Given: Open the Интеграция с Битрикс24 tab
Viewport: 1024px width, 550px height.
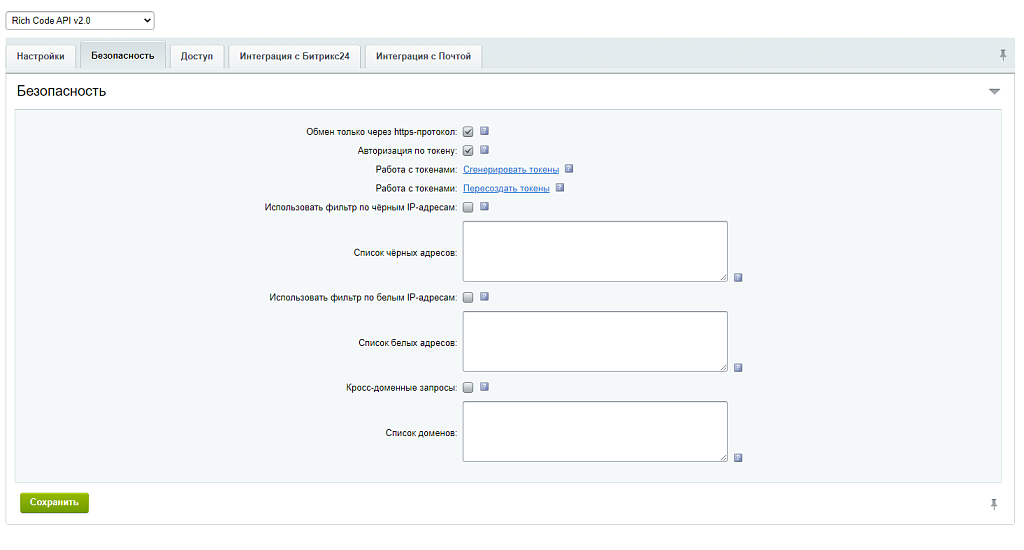Looking at the screenshot, I should point(294,56).
